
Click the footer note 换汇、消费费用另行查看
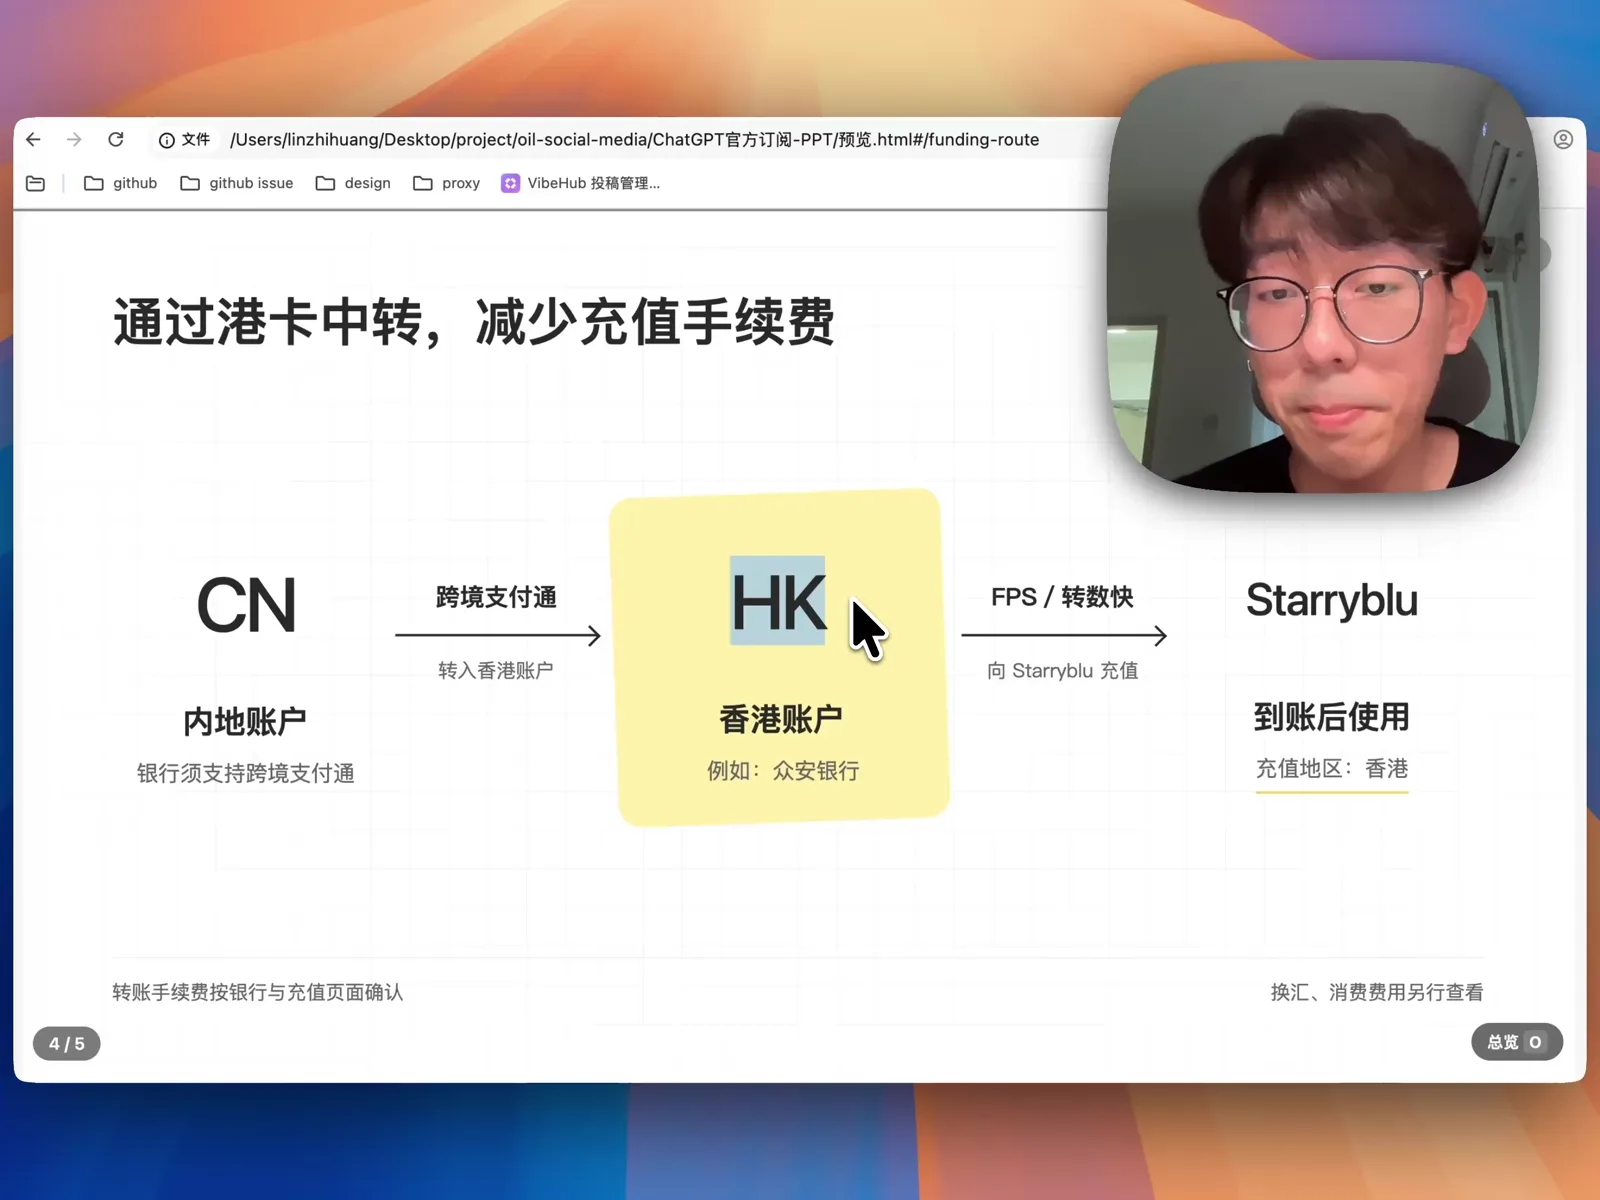[1377, 992]
